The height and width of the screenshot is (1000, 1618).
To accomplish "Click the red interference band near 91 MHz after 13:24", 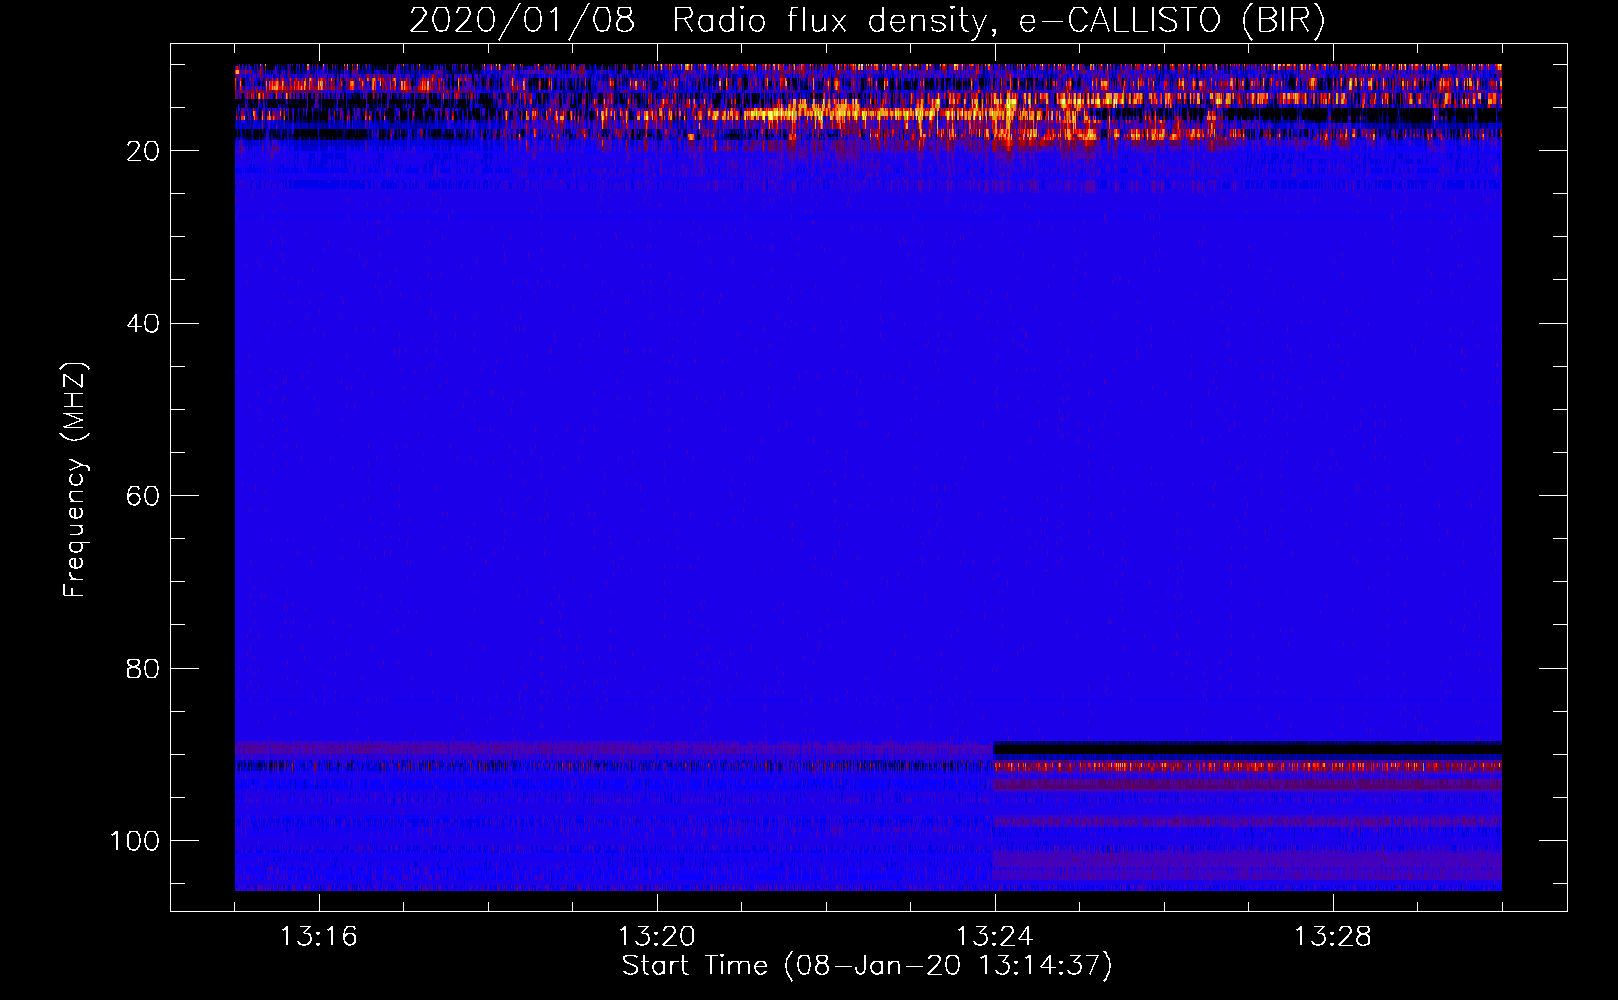I will (1247, 766).
